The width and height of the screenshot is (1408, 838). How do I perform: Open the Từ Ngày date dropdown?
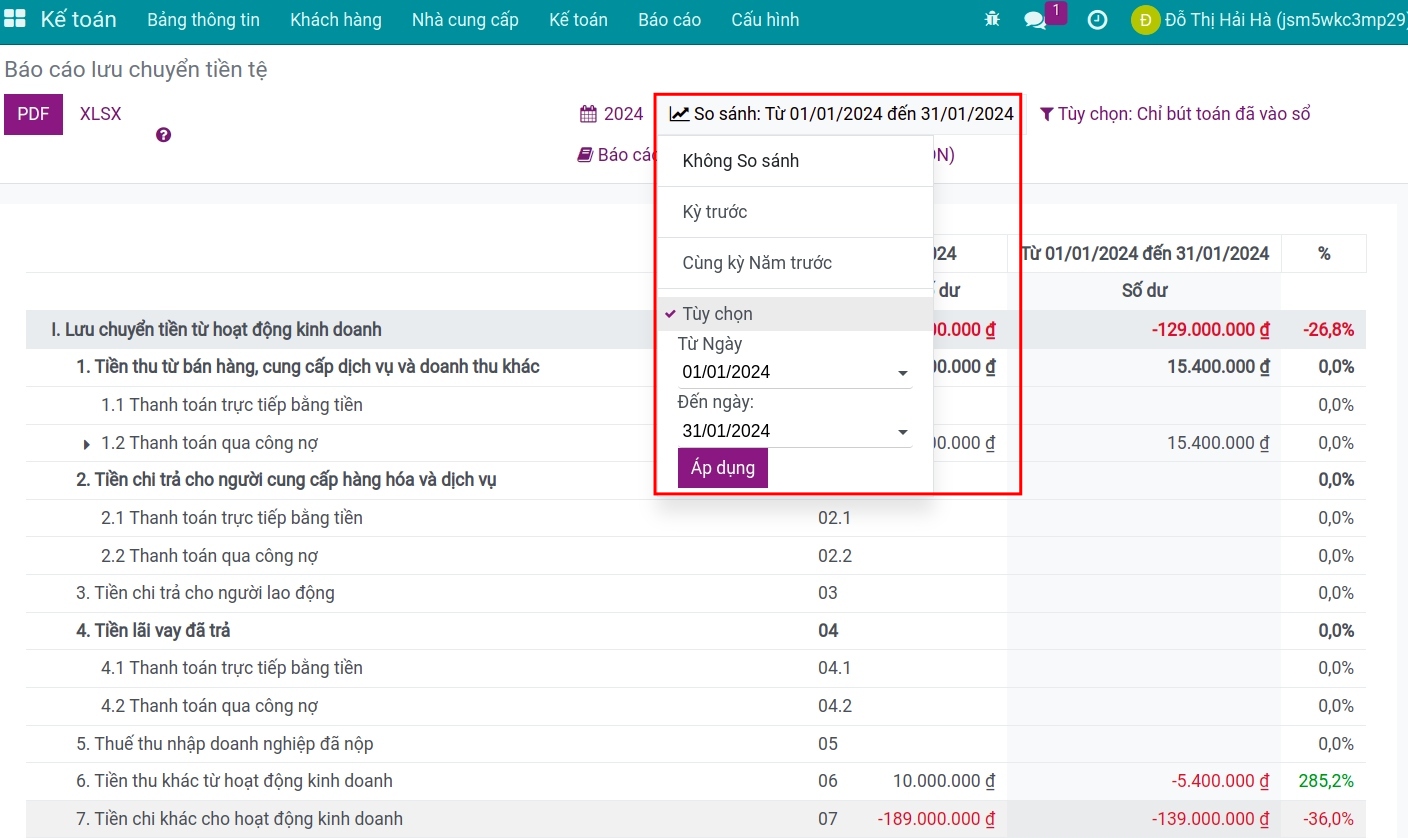794,372
